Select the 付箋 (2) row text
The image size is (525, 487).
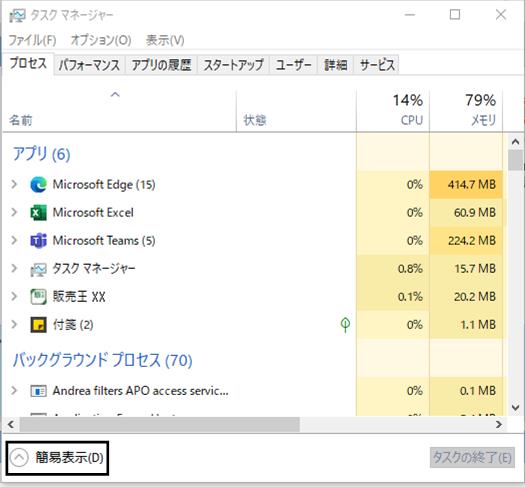click(73, 325)
